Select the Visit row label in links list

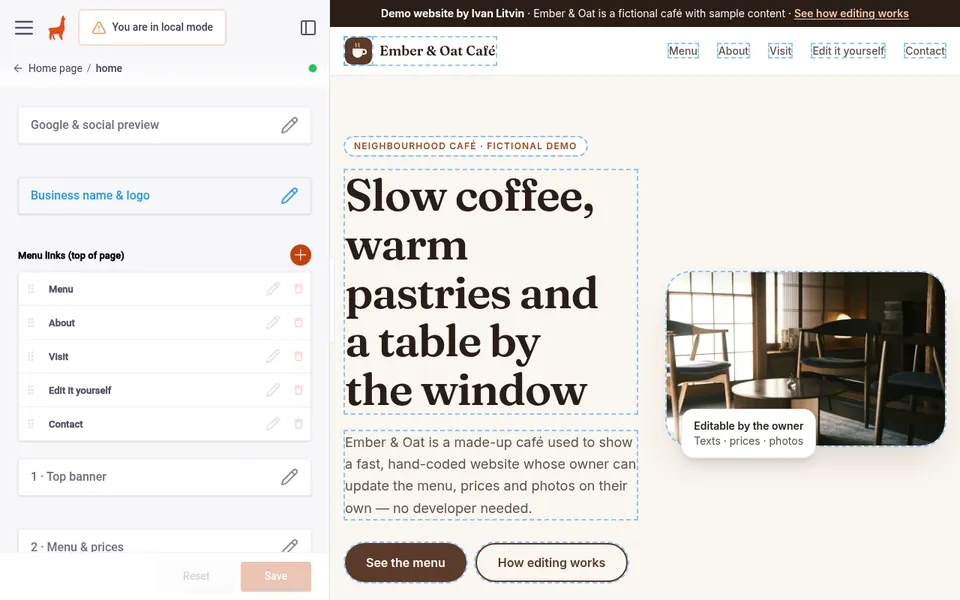(58, 356)
